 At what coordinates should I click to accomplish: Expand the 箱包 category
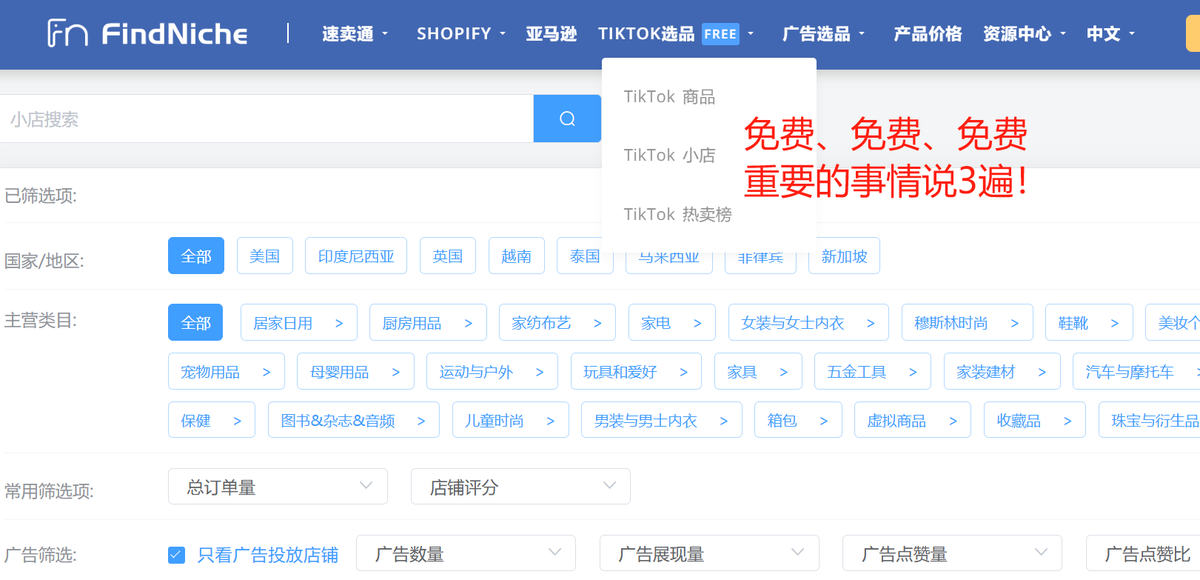click(798, 421)
